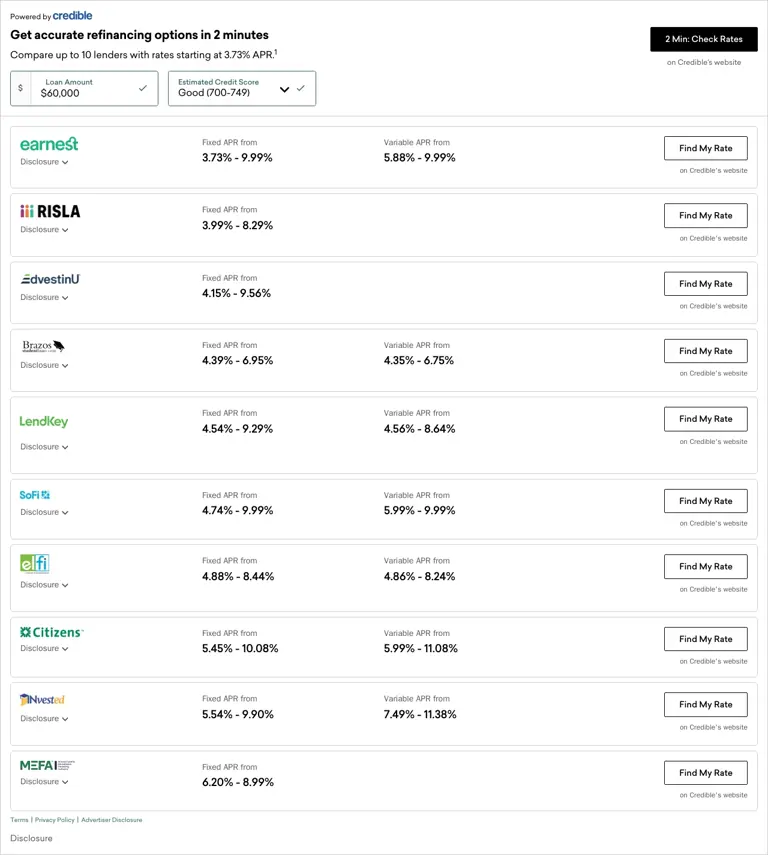Expand the Disclosure at the page bottom
768x855 pixels.
[31, 838]
